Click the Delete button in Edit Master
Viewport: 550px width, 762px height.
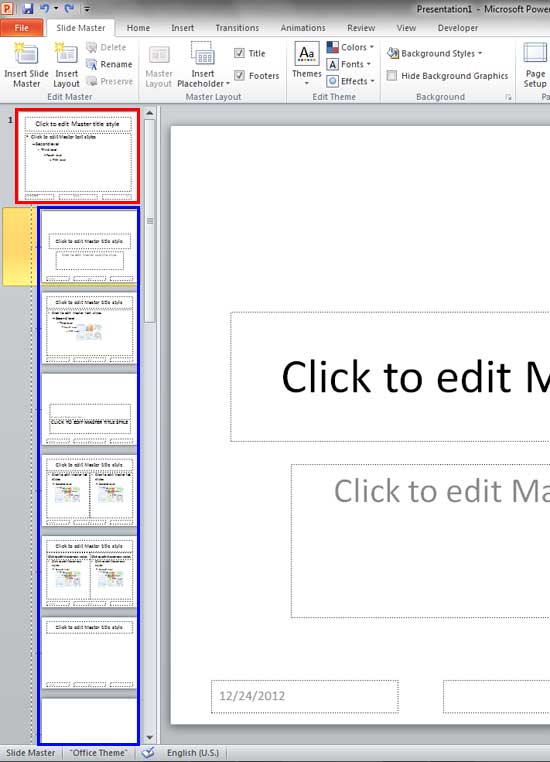(x=106, y=47)
